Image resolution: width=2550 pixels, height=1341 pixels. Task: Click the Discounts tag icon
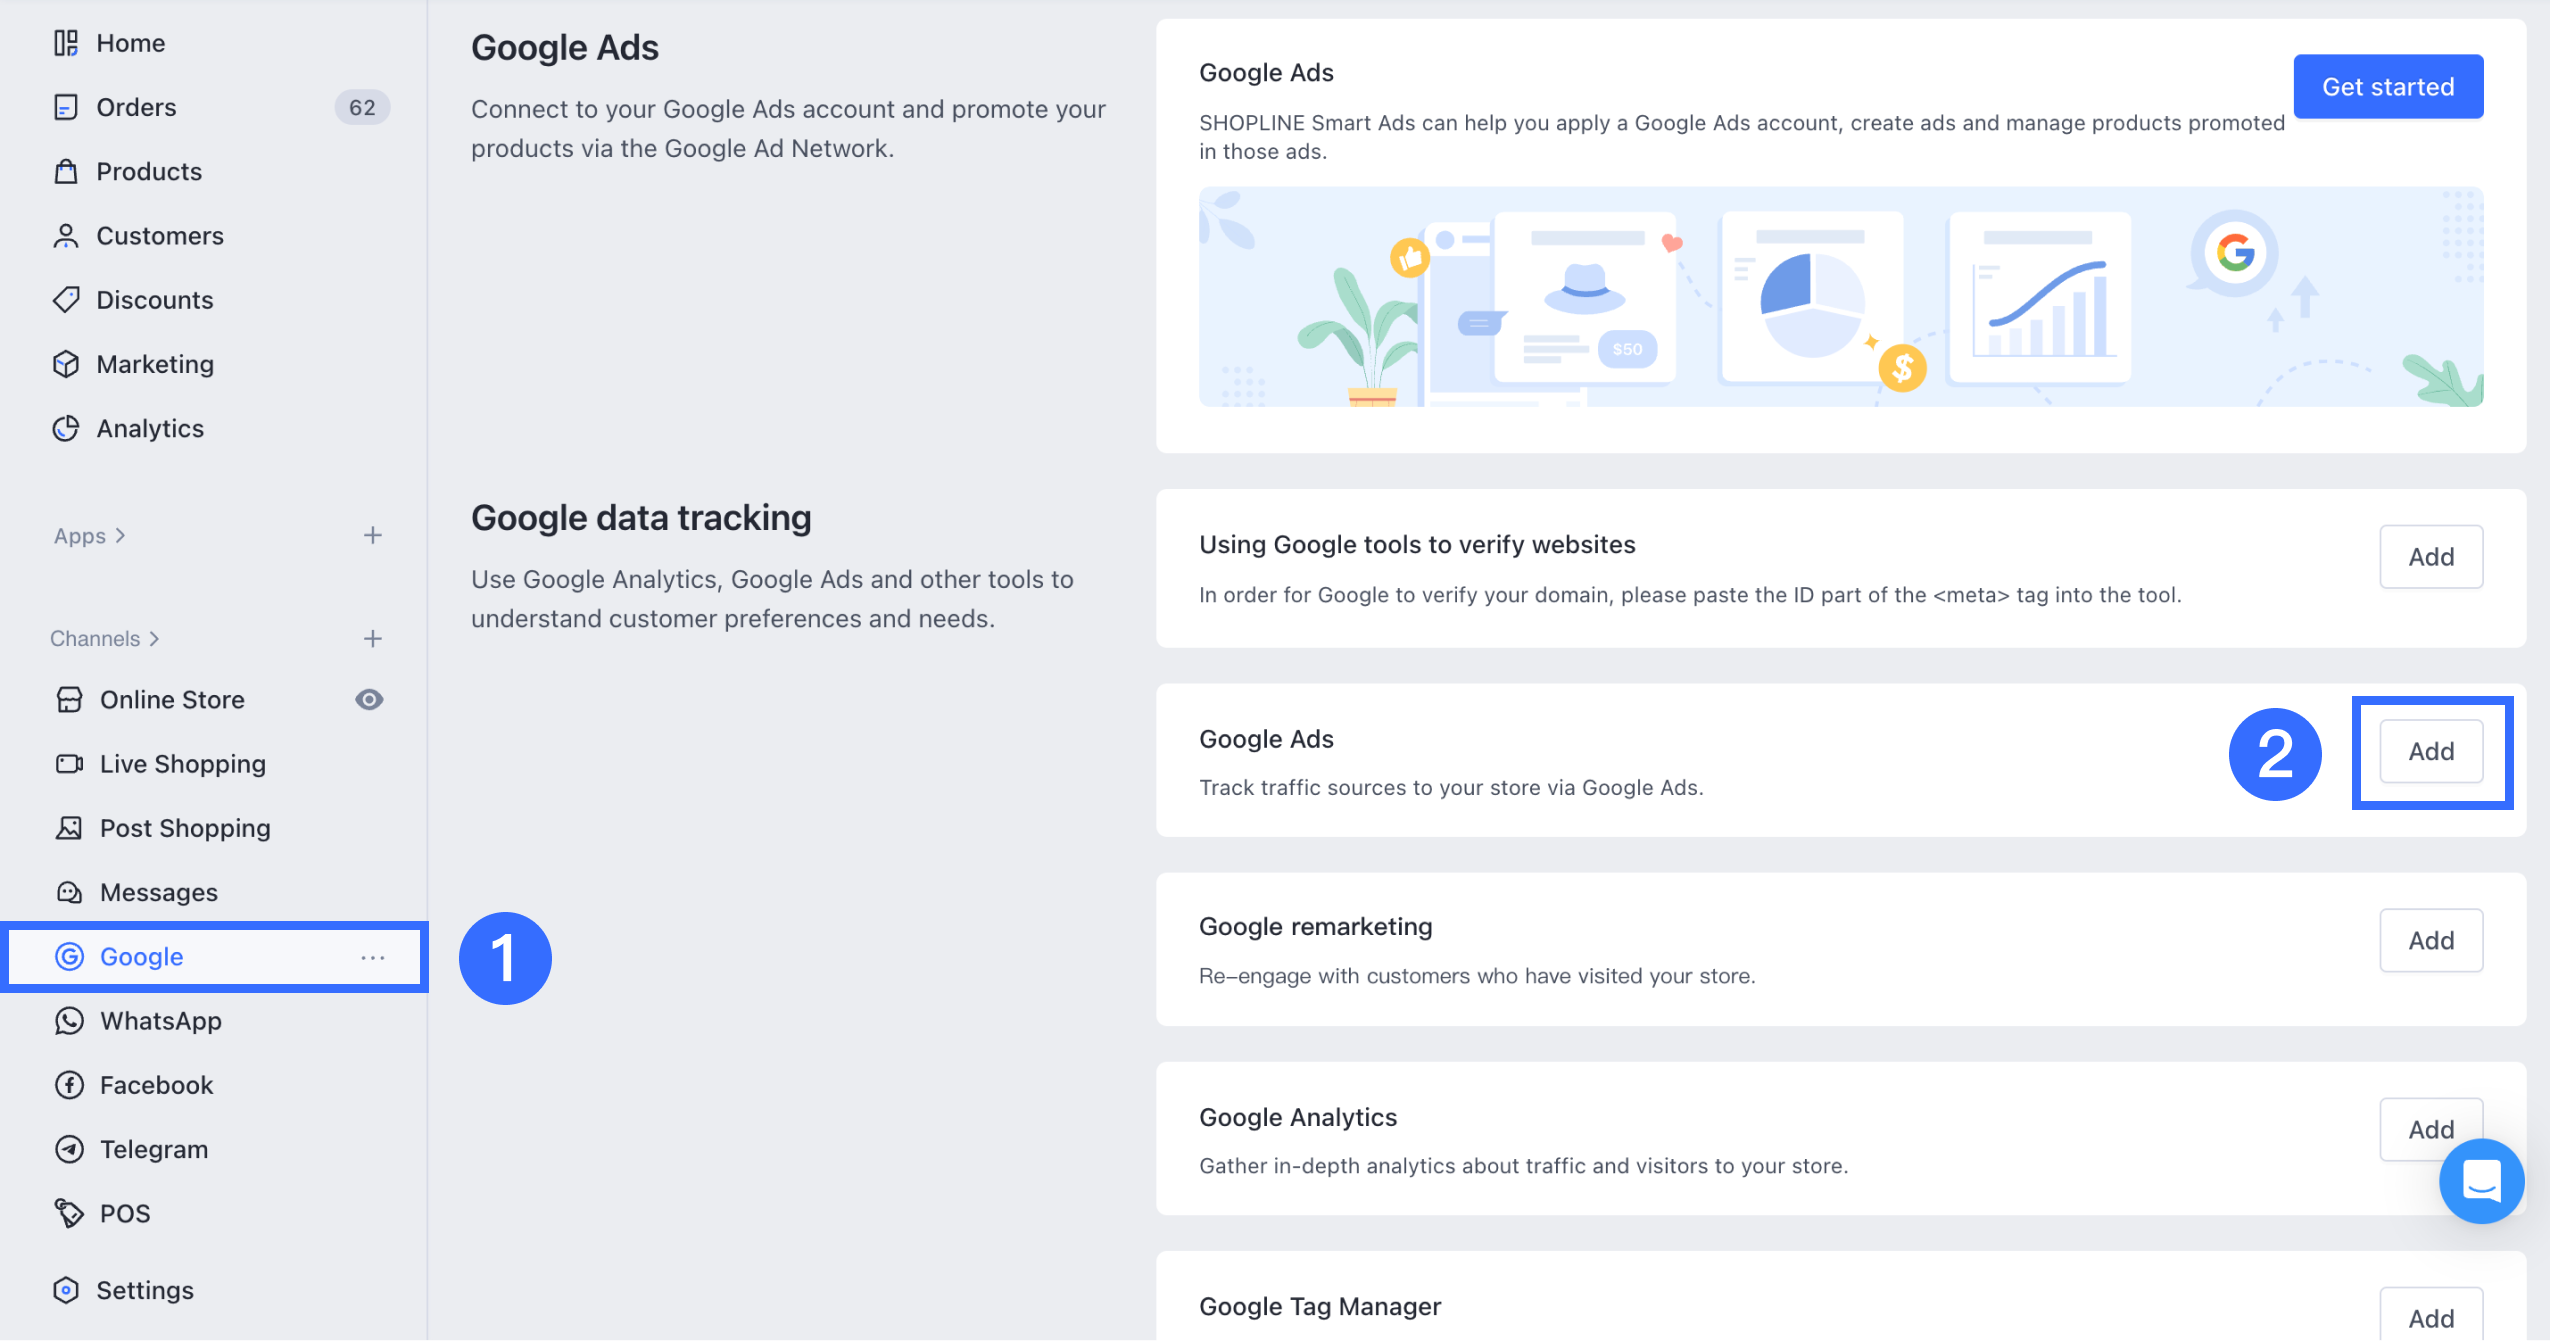tap(66, 300)
